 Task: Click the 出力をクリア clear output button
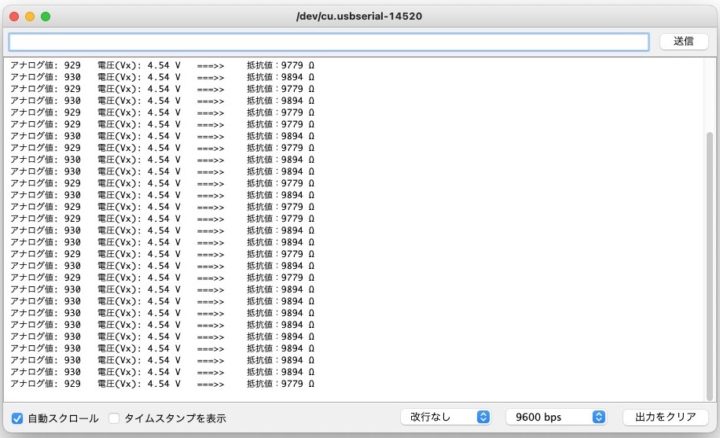[x=665, y=417]
